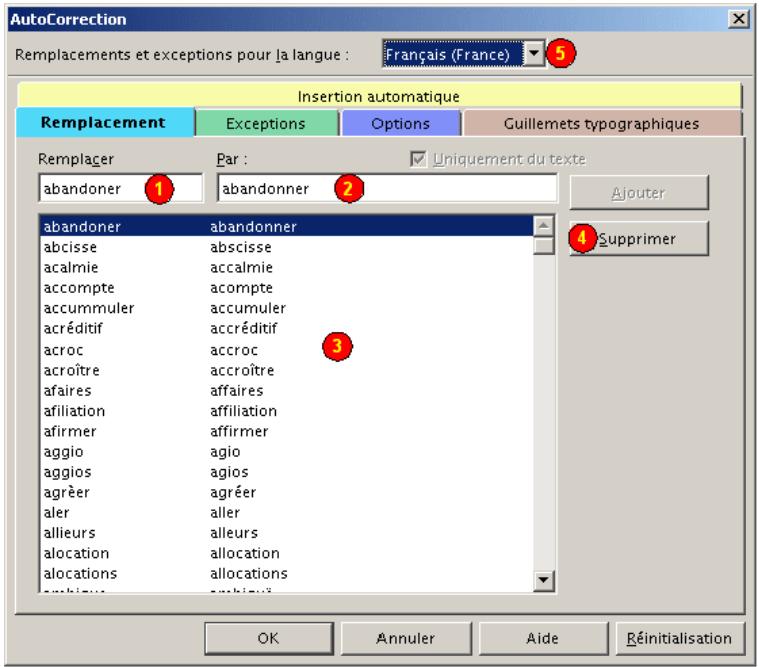The width and height of the screenshot is (759, 667).
Task: Select the accummuler replacement row
Action: (287, 308)
